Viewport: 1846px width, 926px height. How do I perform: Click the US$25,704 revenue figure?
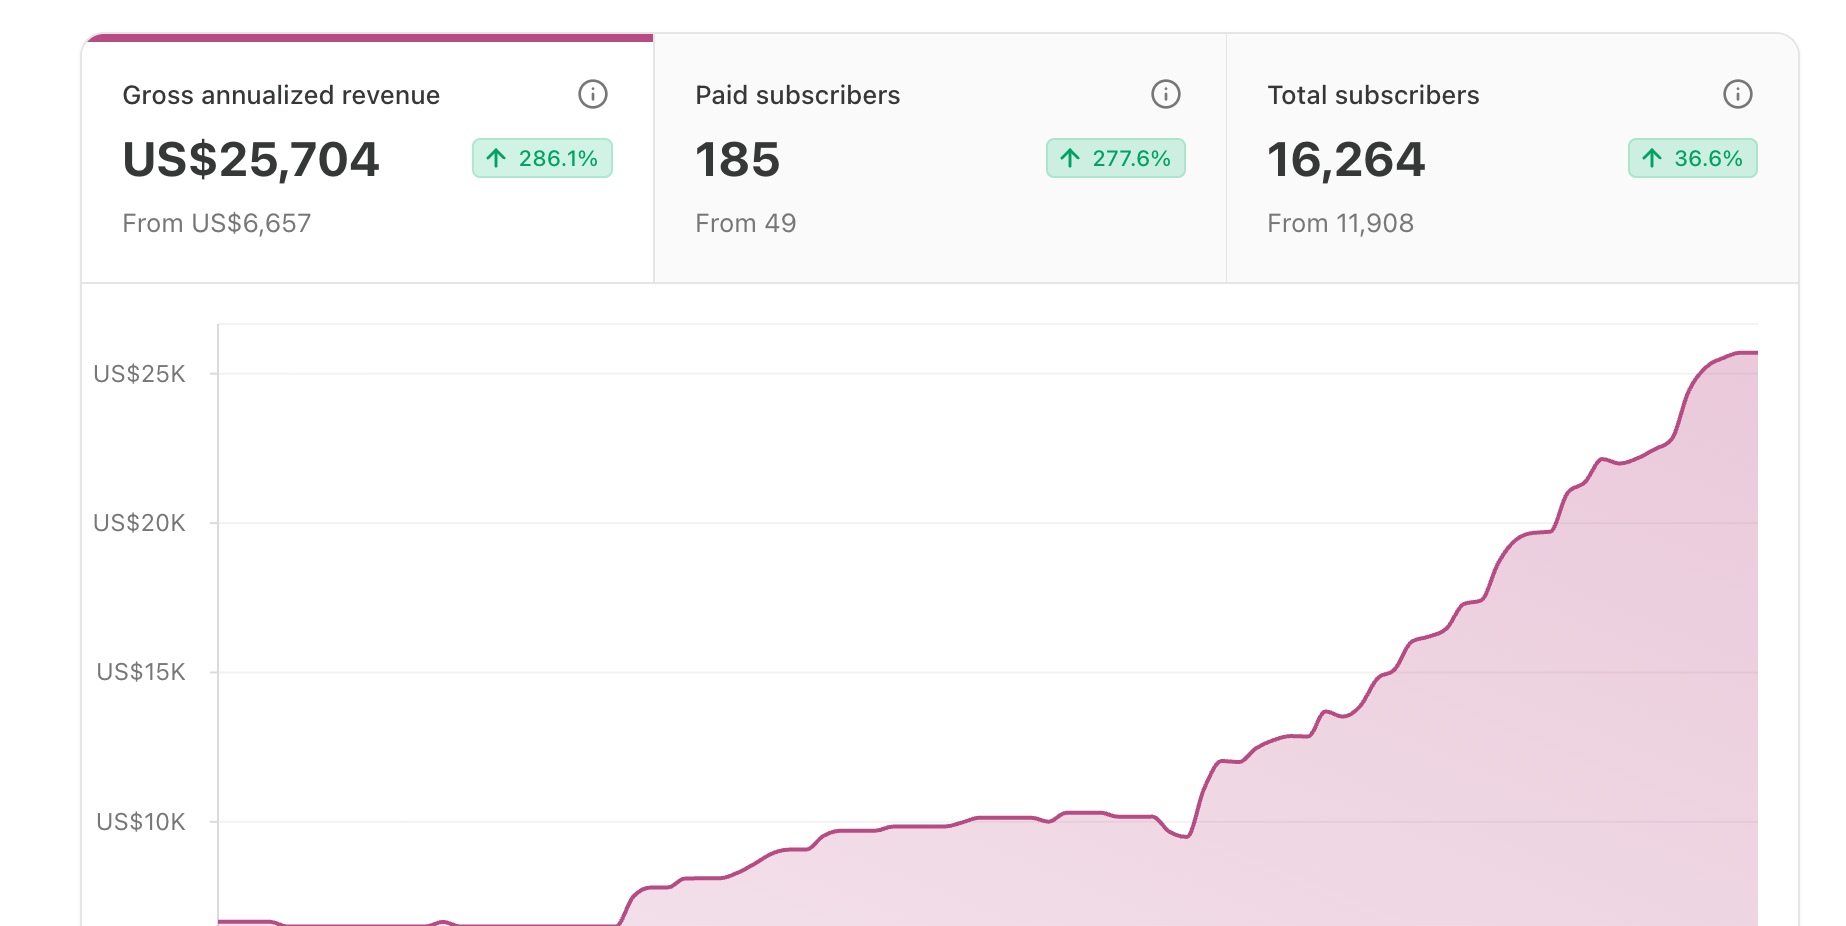pos(251,160)
